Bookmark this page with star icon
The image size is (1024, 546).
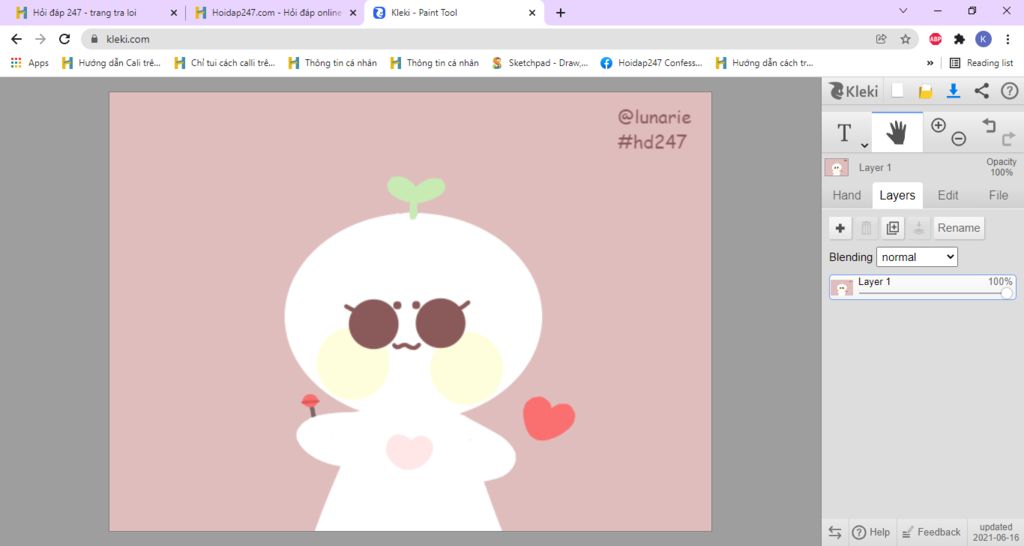[x=905, y=39]
